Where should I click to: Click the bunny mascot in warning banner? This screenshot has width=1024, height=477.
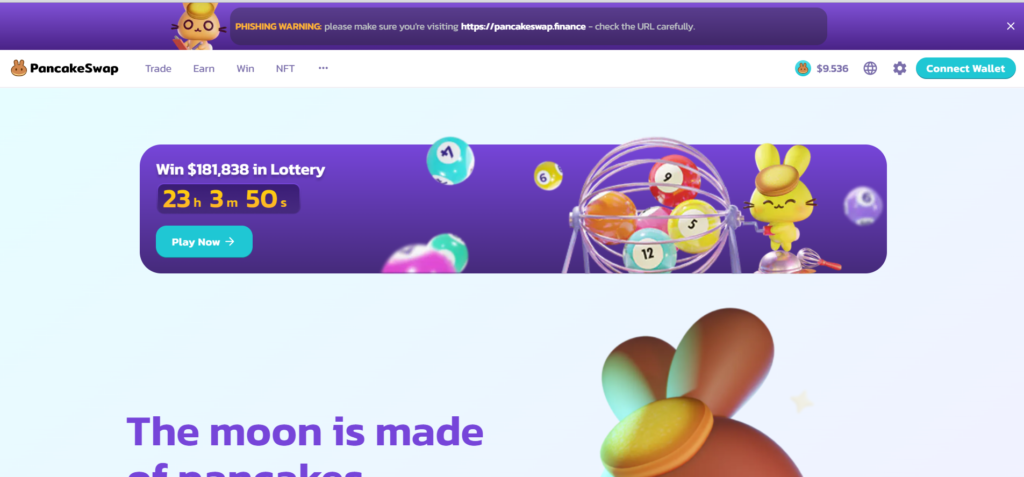coord(199,26)
